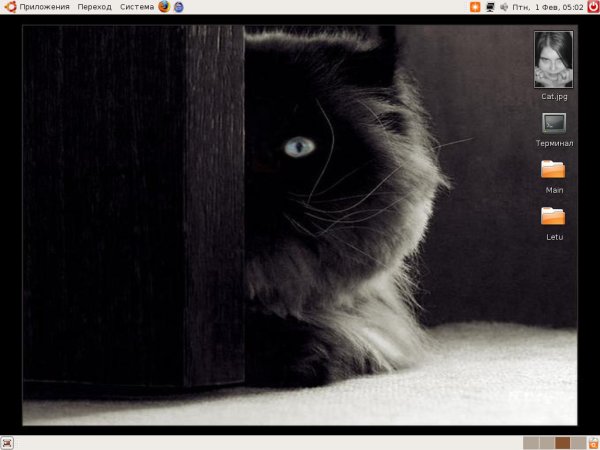Open the network monitor applet icon
The width and height of the screenshot is (600, 450).
point(490,7)
